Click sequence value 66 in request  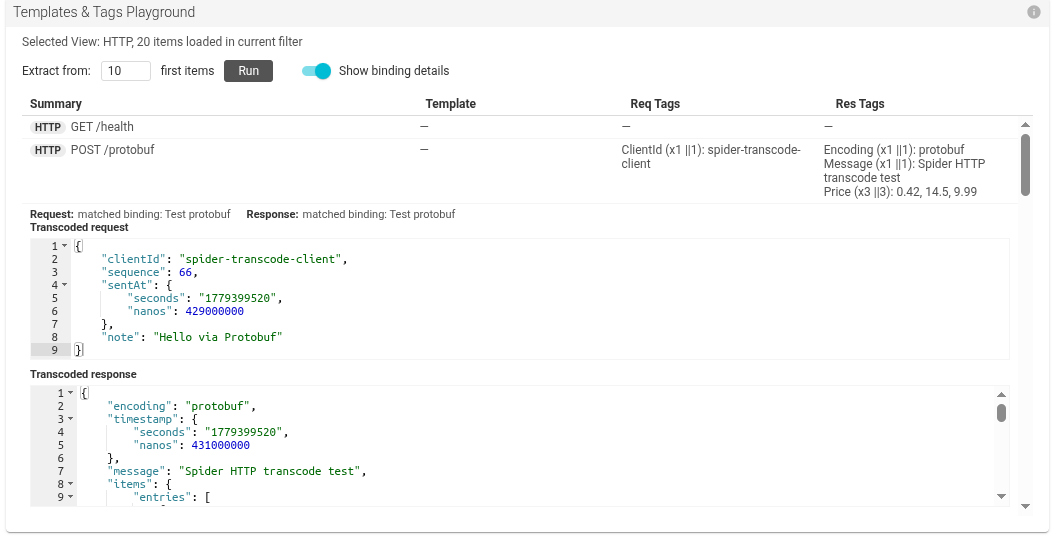pyautogui.click(x=185, y=272)
